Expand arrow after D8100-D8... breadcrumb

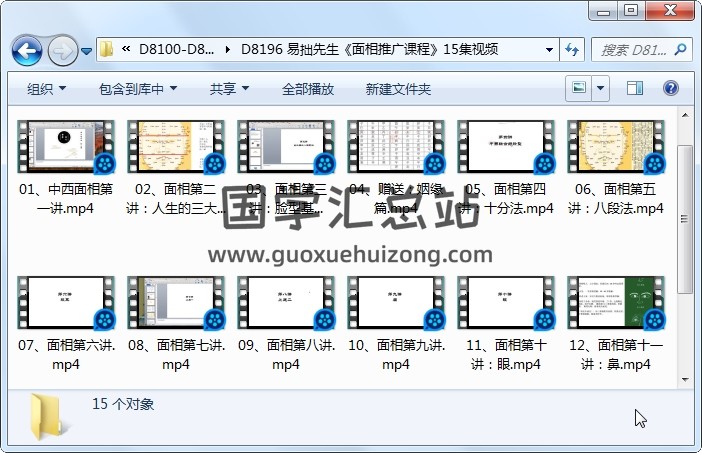tap(228, 49)
